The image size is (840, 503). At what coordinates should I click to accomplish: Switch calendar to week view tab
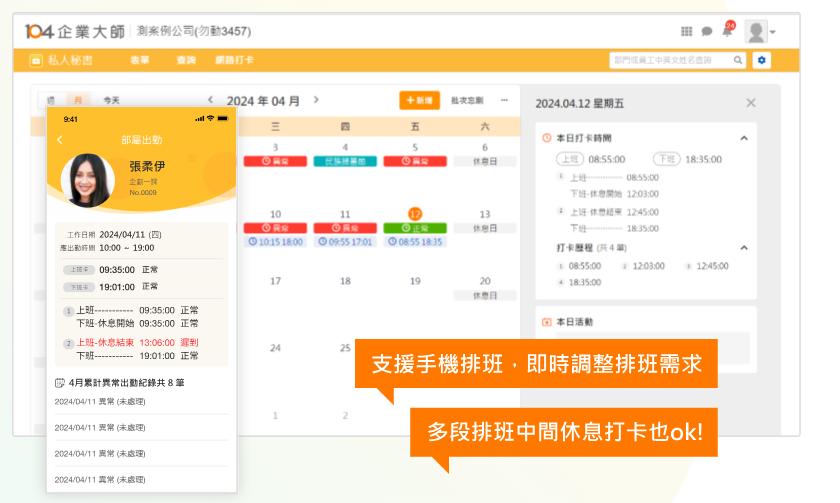coord(51,100)
